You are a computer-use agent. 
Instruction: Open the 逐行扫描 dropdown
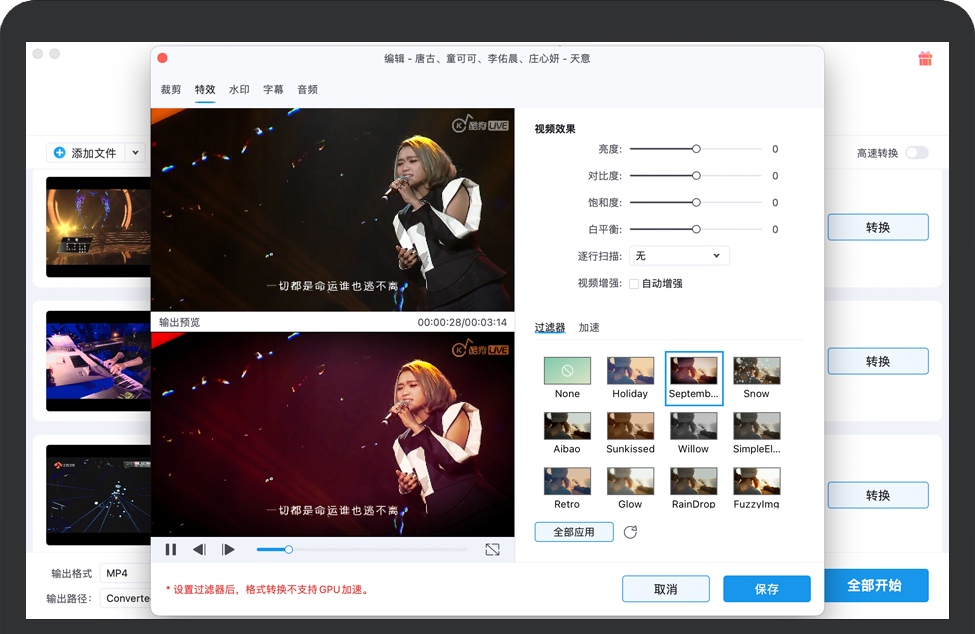pos(679,255)
